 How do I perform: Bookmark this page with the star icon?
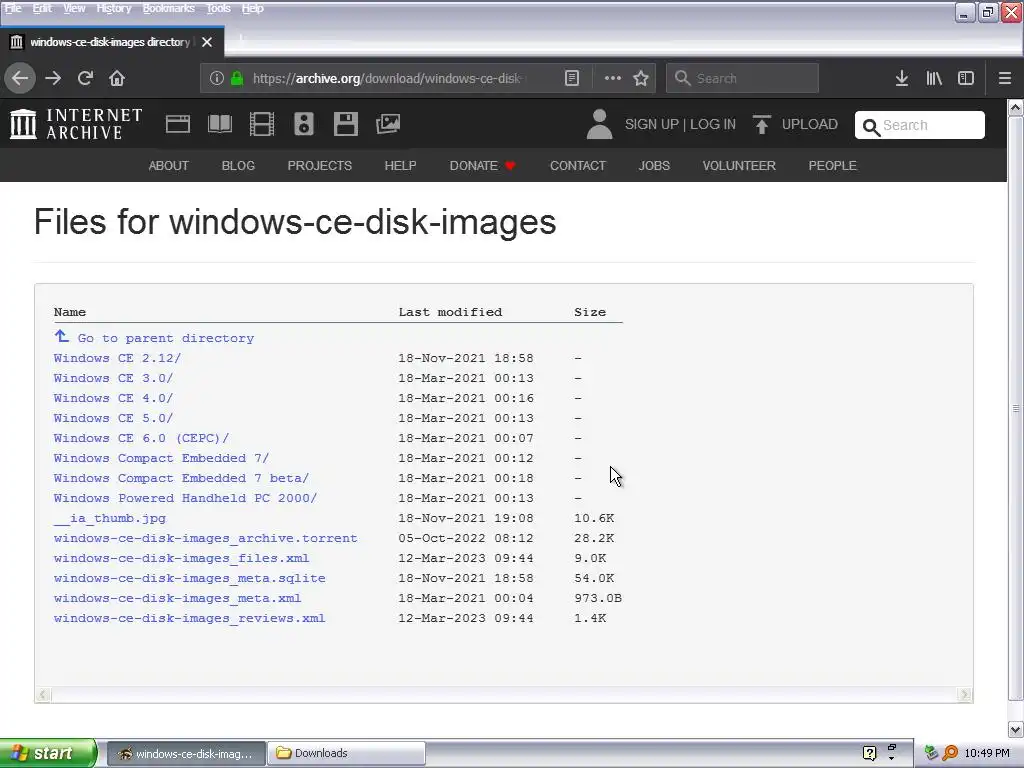[x=641, y=78]
